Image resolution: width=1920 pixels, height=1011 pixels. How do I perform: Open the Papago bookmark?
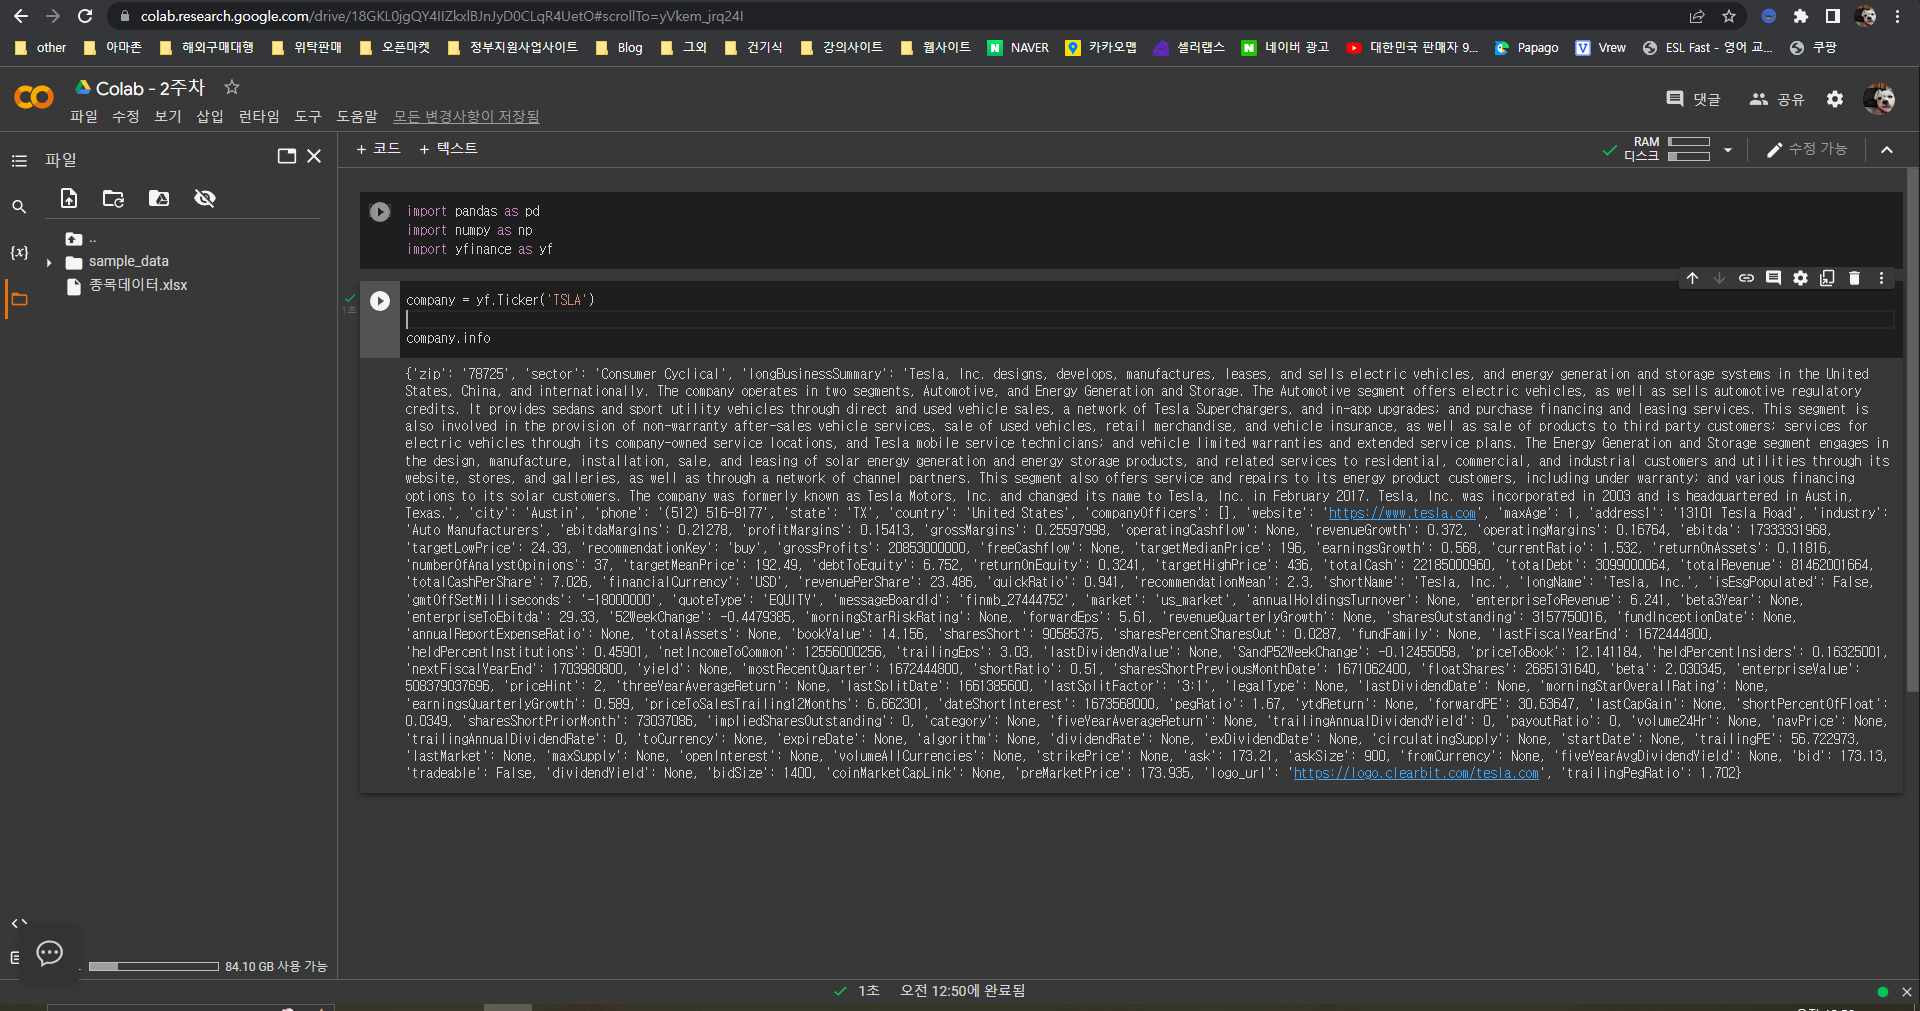click(x=1526, y=48)
